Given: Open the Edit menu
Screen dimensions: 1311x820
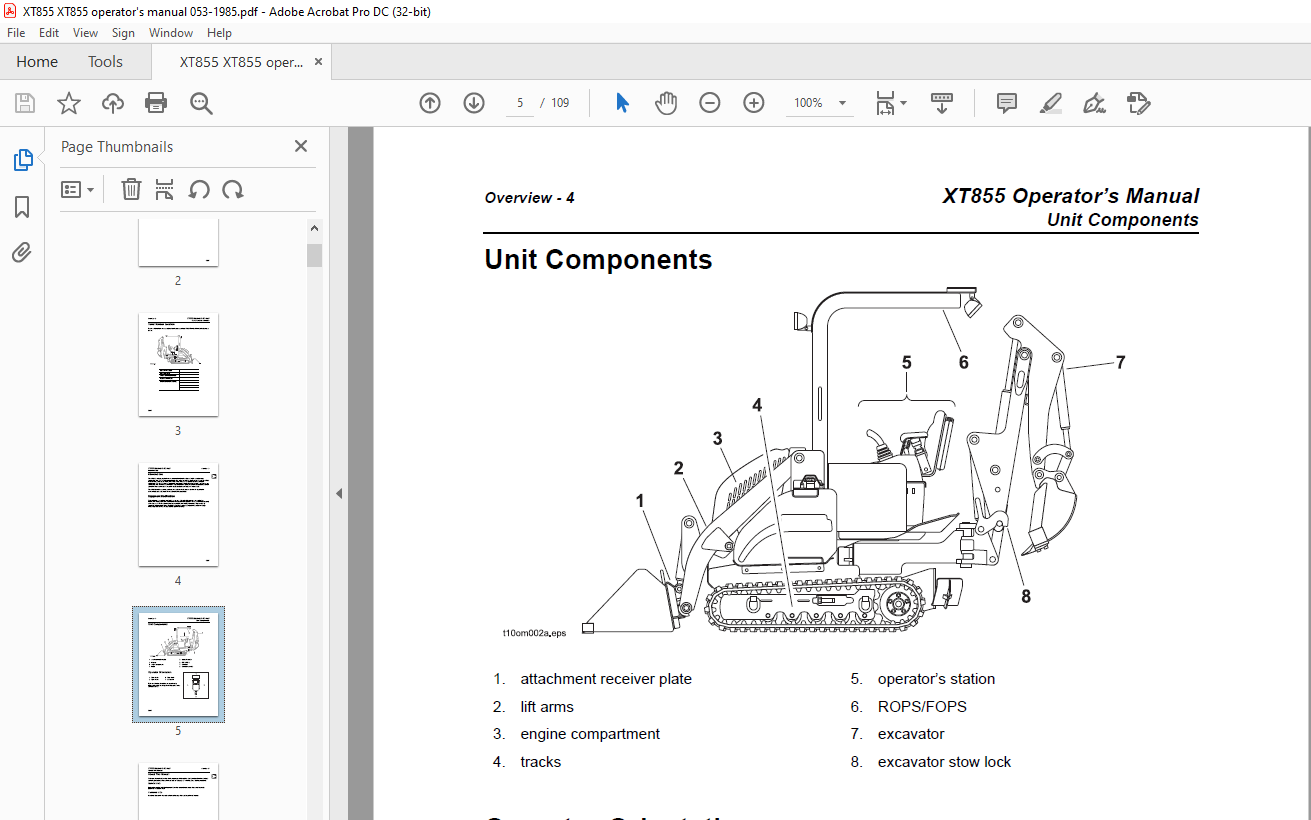Looking at the screenshot, I should point(49,33).
